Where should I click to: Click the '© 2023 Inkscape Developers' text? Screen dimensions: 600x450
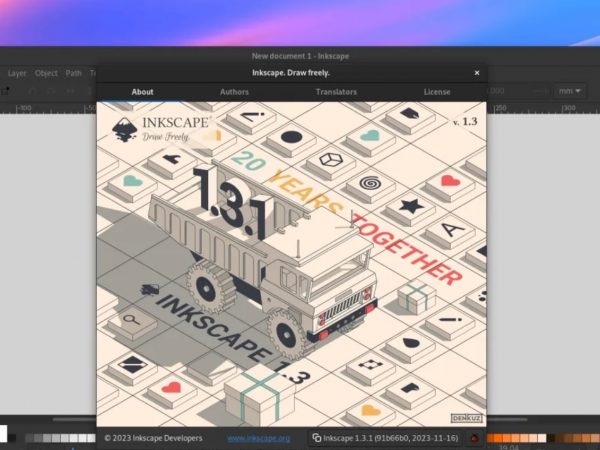click(x=153, y=438)
